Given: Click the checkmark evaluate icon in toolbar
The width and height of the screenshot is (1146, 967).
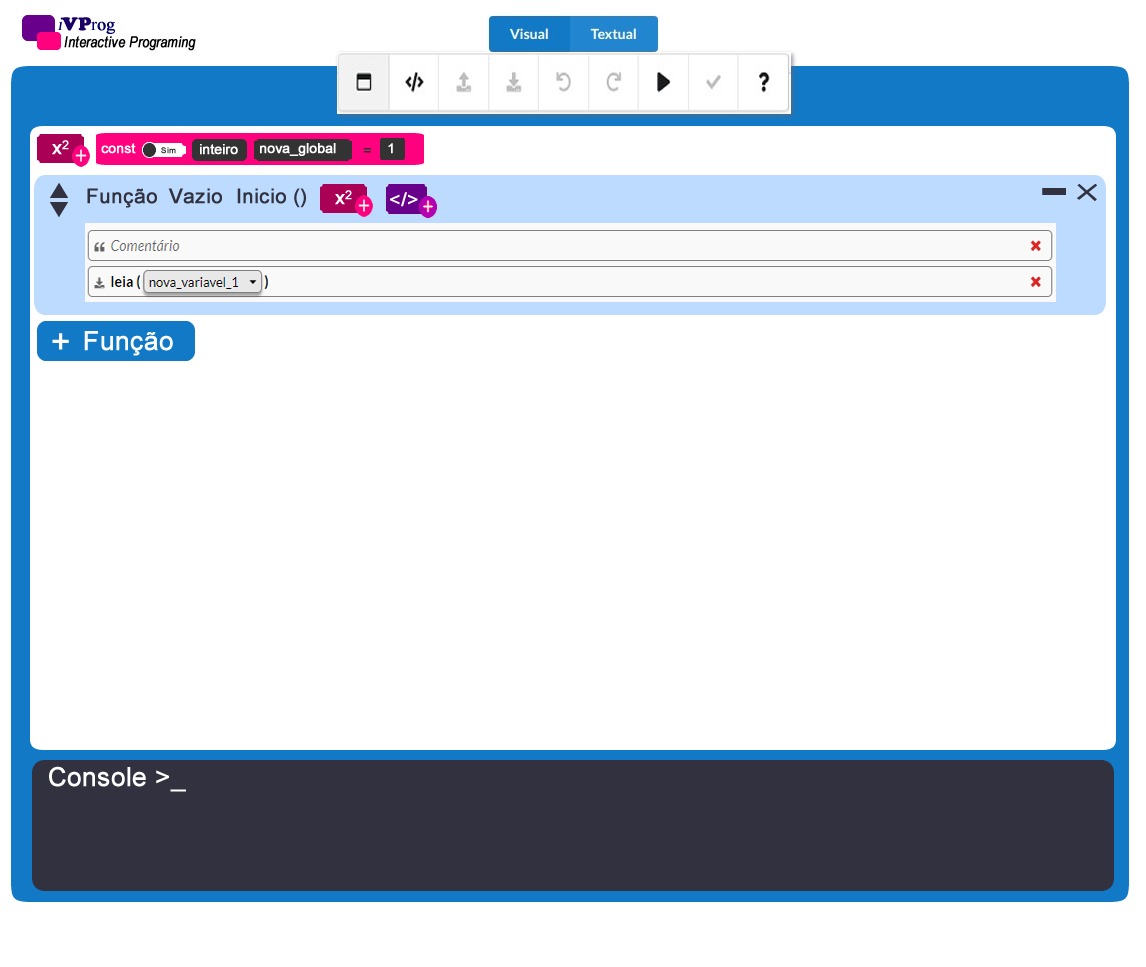Looking at the screenshot, I should tap(713, 83).
